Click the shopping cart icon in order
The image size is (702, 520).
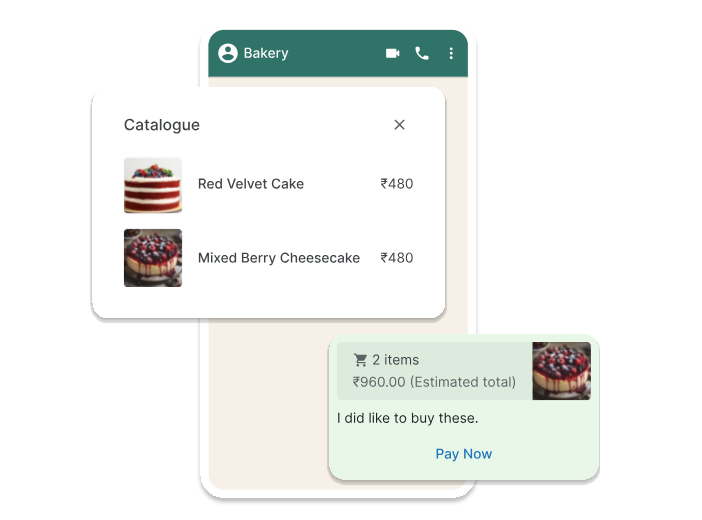click(361, 360)
